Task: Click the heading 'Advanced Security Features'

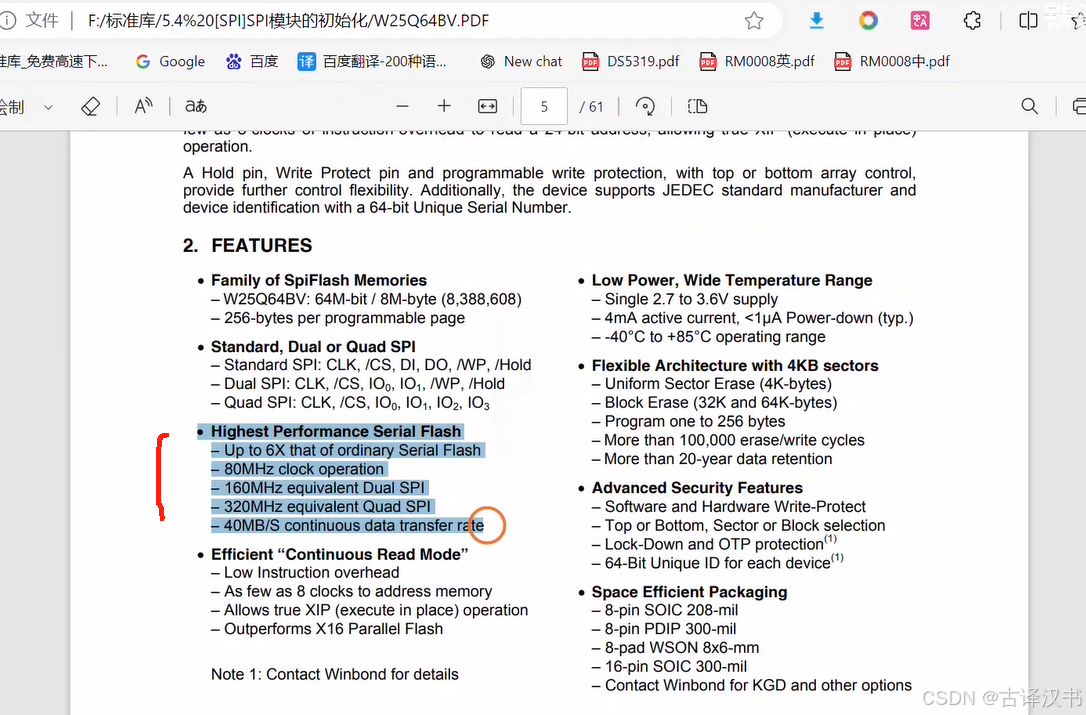Action: [697, 488]
